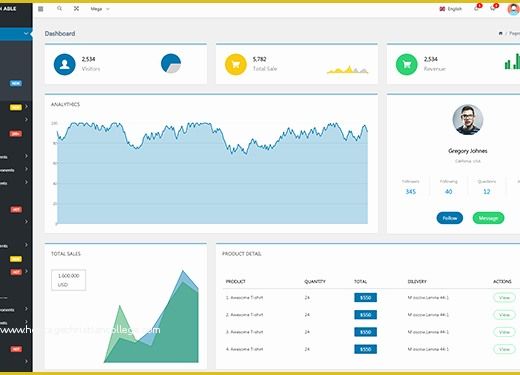Click the Following count 40

pos(449,192)
